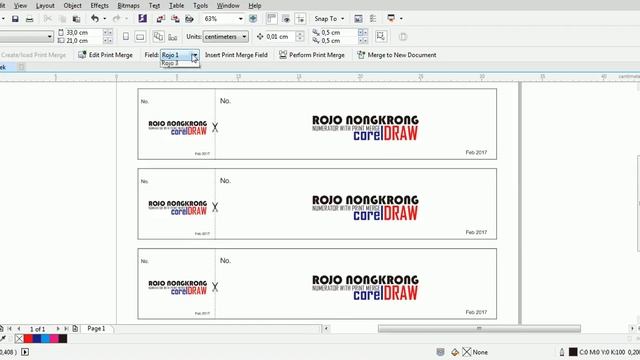Viewport: 640px width, 360px height.
Task: Click the Import icon
Action: point(160,19)
